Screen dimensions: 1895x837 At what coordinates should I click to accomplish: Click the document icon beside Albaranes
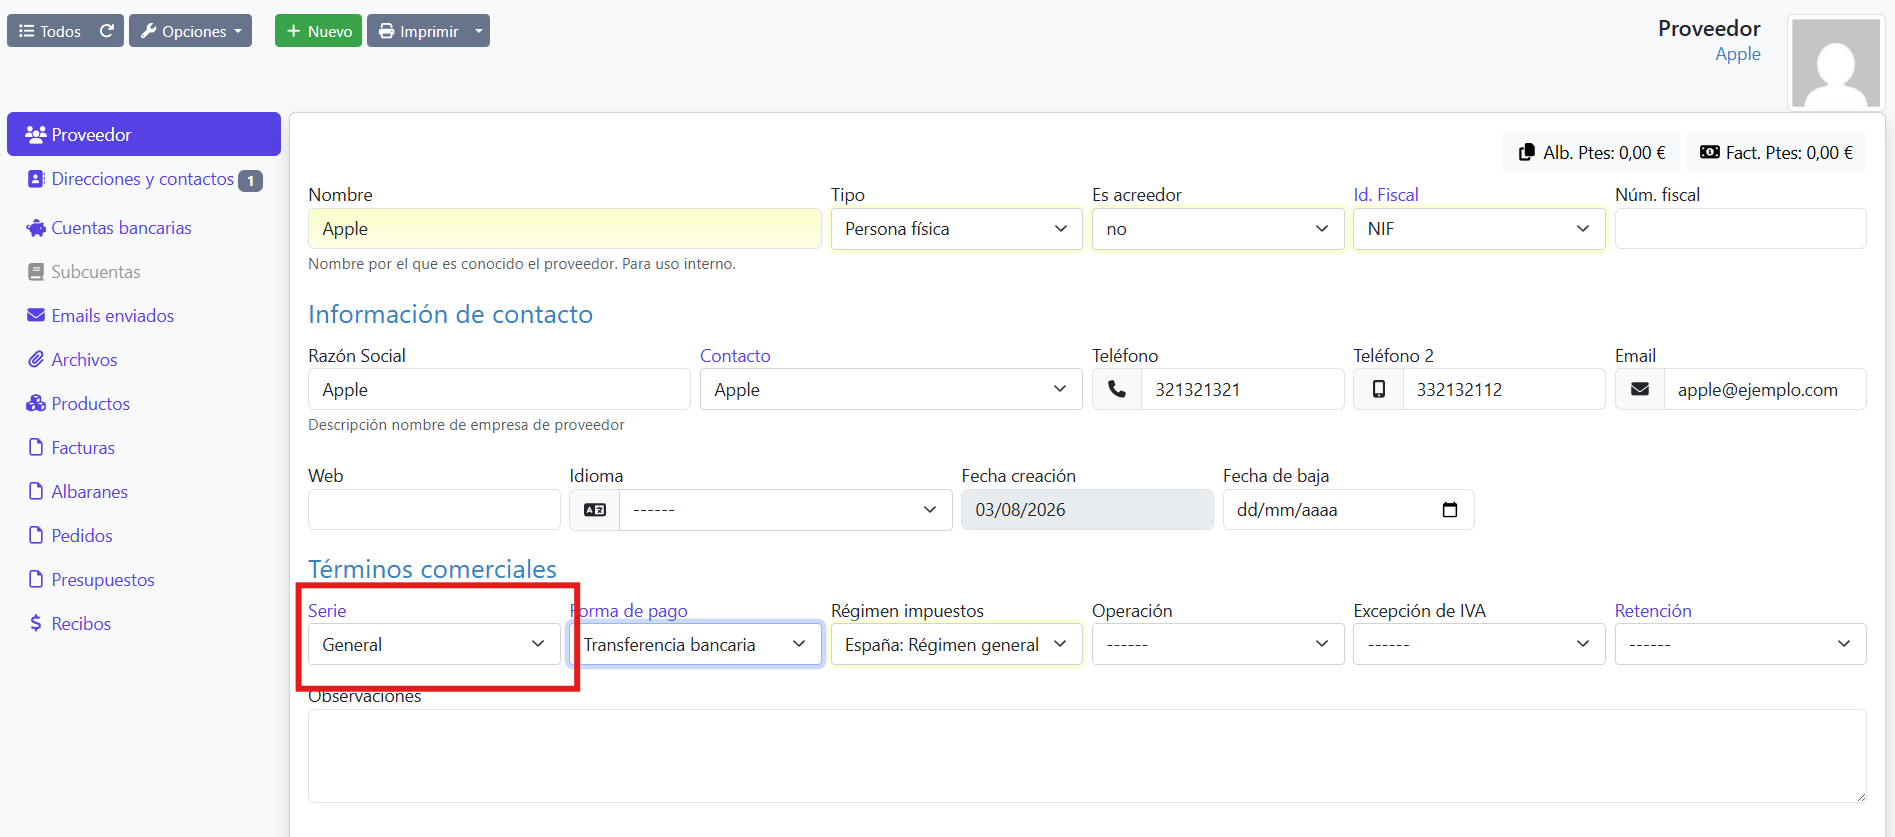[36, 492]
